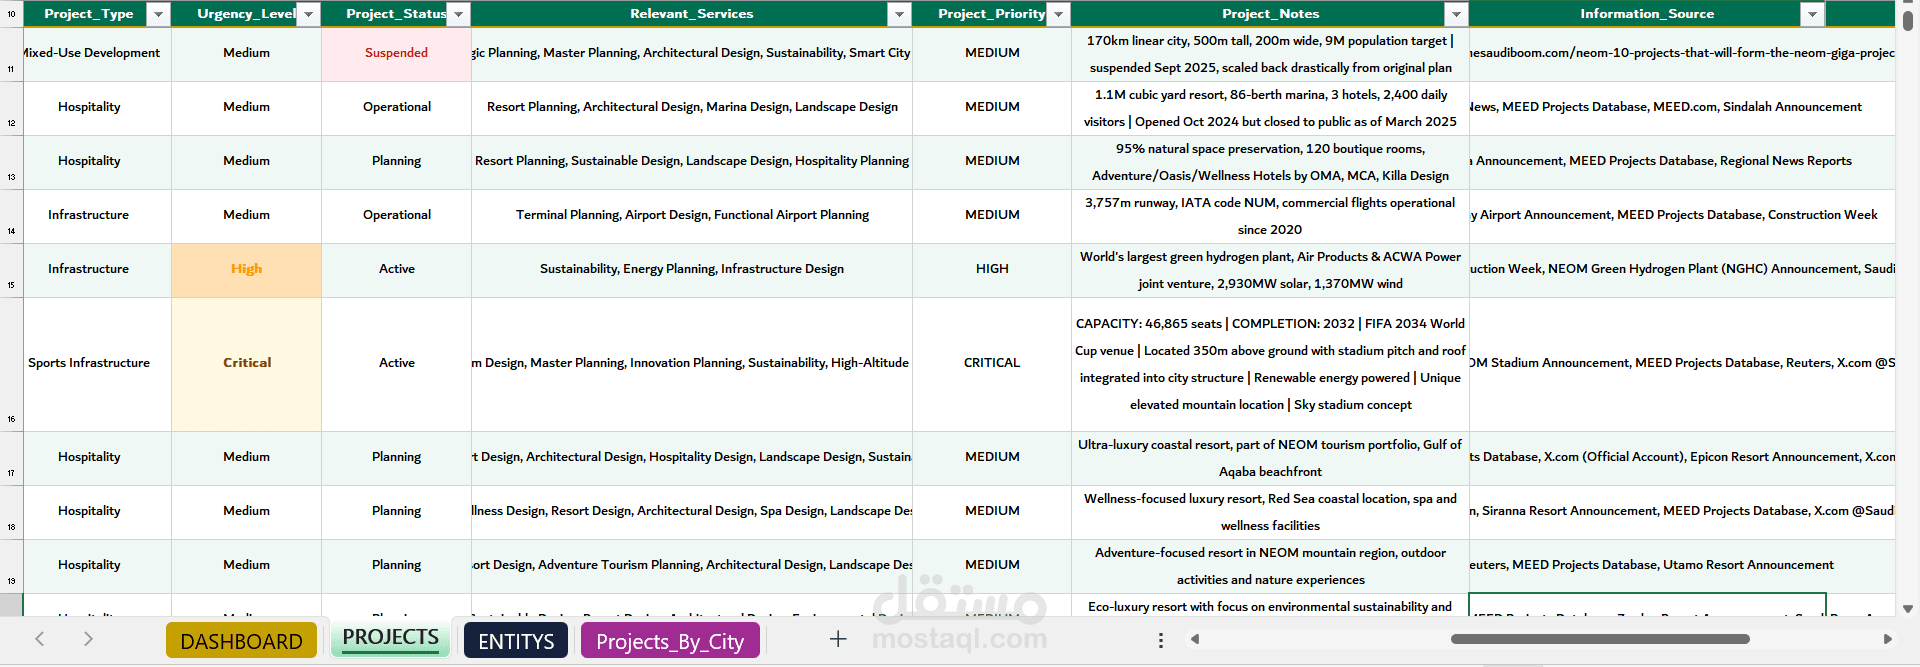Viewport: 1920px width, 667px height.
Task: Open the Relevant_Services filter dropdown
Action: point(899,14)
